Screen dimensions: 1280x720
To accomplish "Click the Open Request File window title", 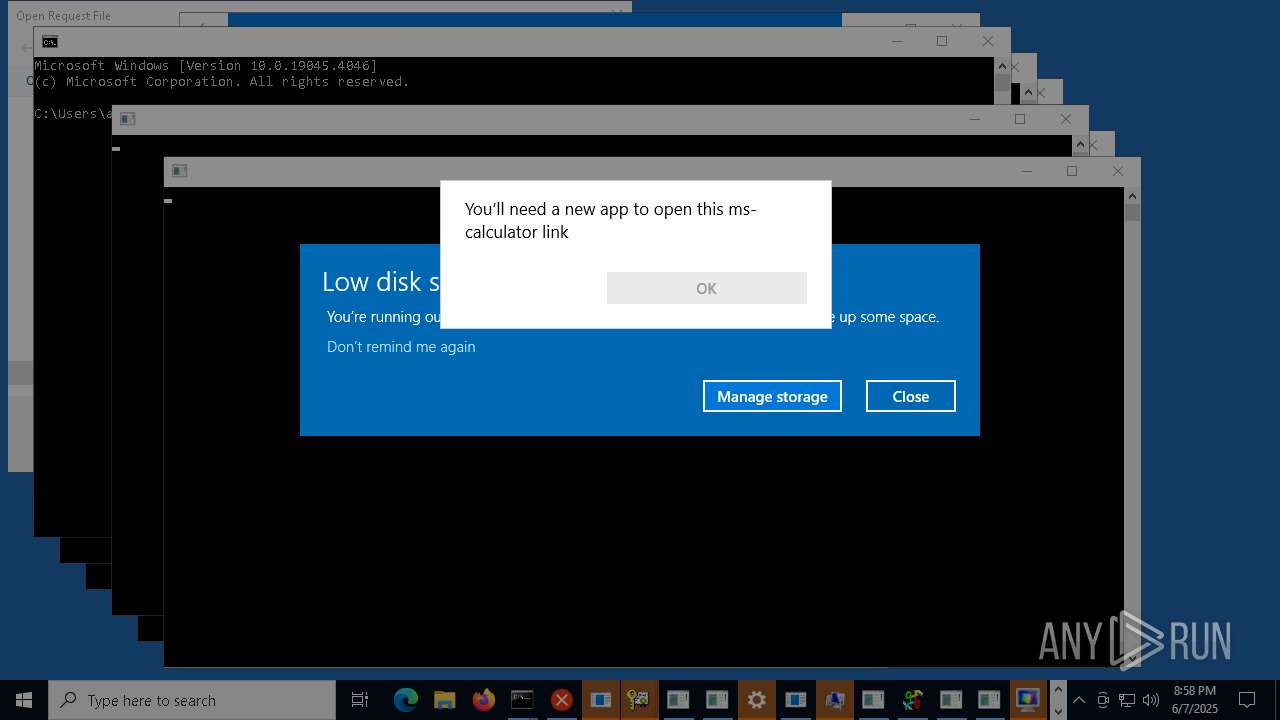I will [64, 16].
